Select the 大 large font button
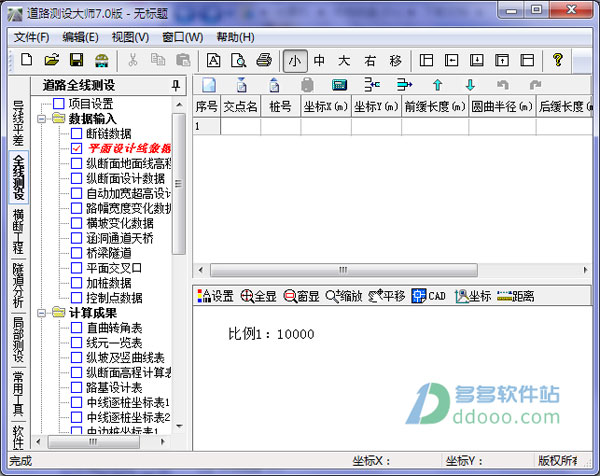 pyautogui.click(x=344, y=60)
